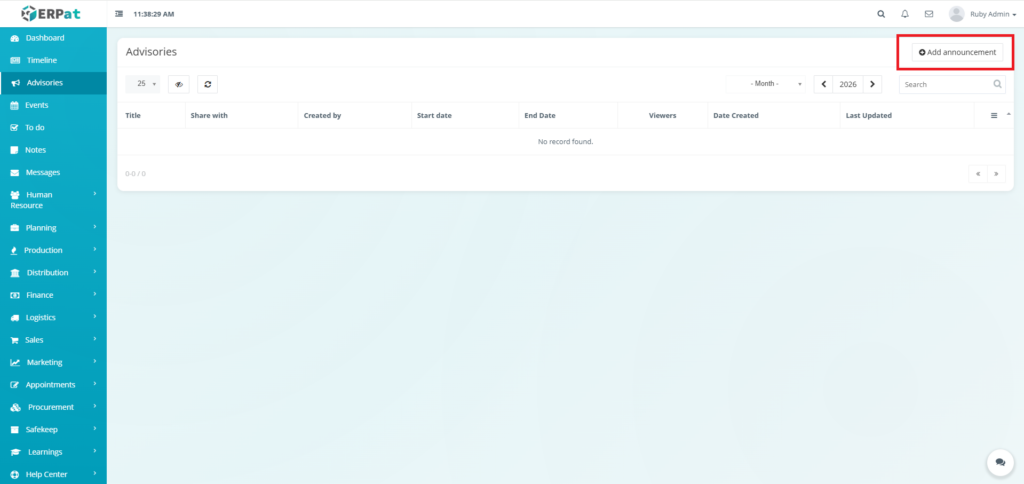Open the mail envelope icon in header

pos(929,14)
